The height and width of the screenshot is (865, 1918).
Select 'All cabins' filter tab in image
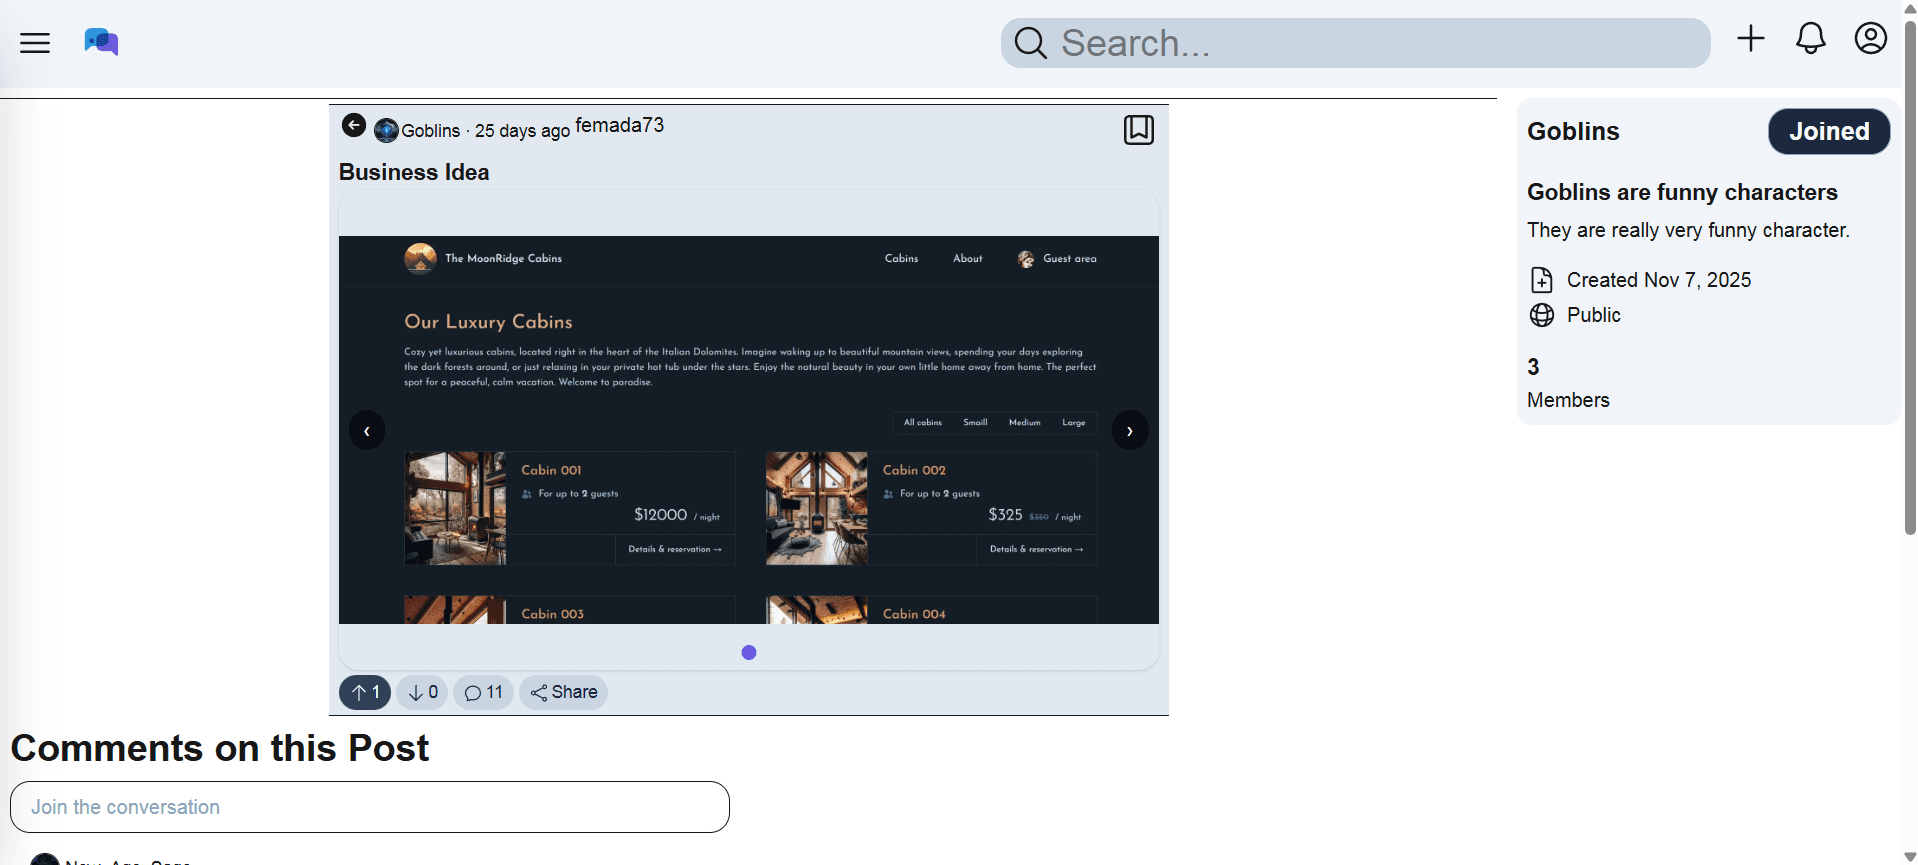click(x=923, y=423)
